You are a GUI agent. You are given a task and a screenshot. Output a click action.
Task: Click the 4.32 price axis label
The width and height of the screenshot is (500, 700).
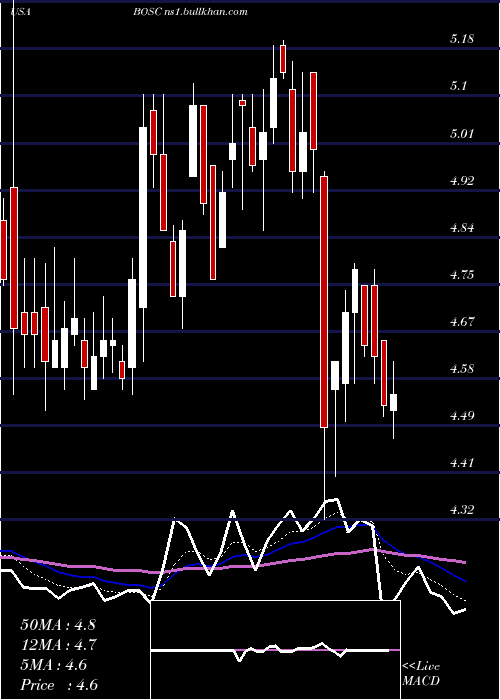pos(462,509)
